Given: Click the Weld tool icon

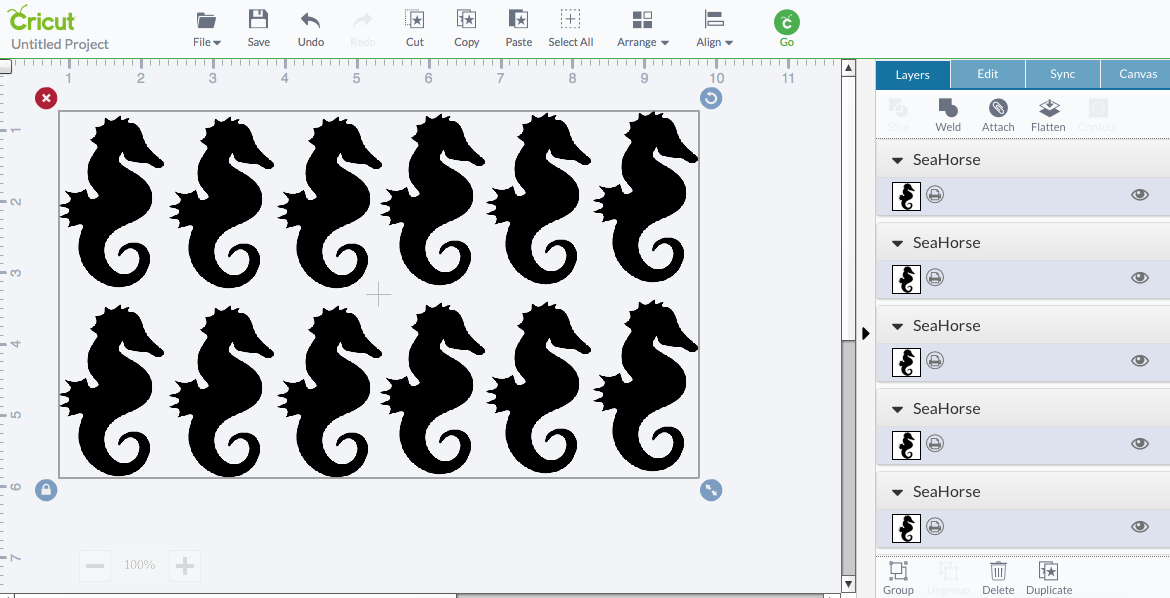Looking at the screenshot, I should click(948, 108).
